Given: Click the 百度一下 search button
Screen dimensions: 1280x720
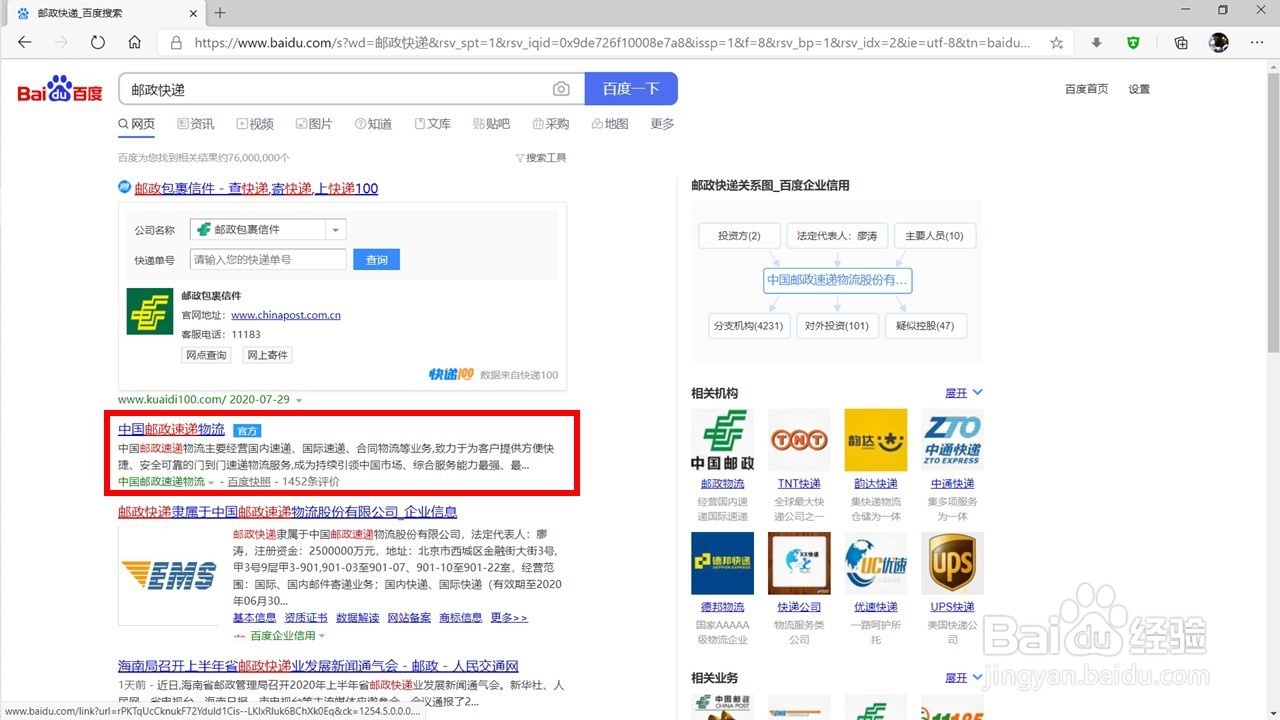Looking at the screenshot, I should (x=631, y=88).
